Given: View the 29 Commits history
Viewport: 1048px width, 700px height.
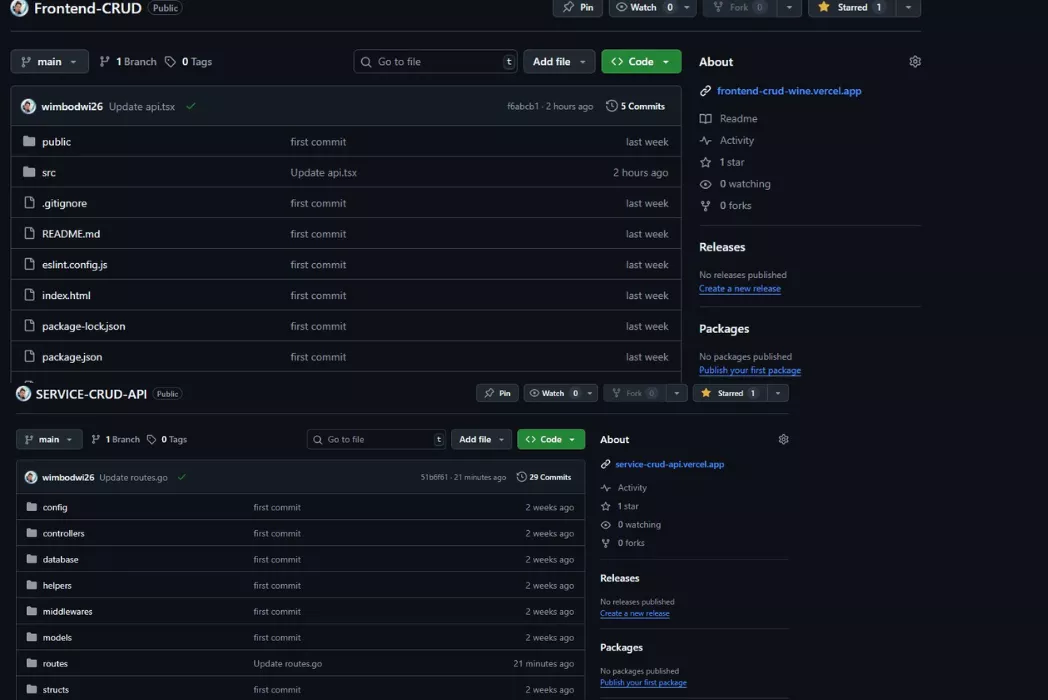Looking at the screenshot, I should [543, 477].
